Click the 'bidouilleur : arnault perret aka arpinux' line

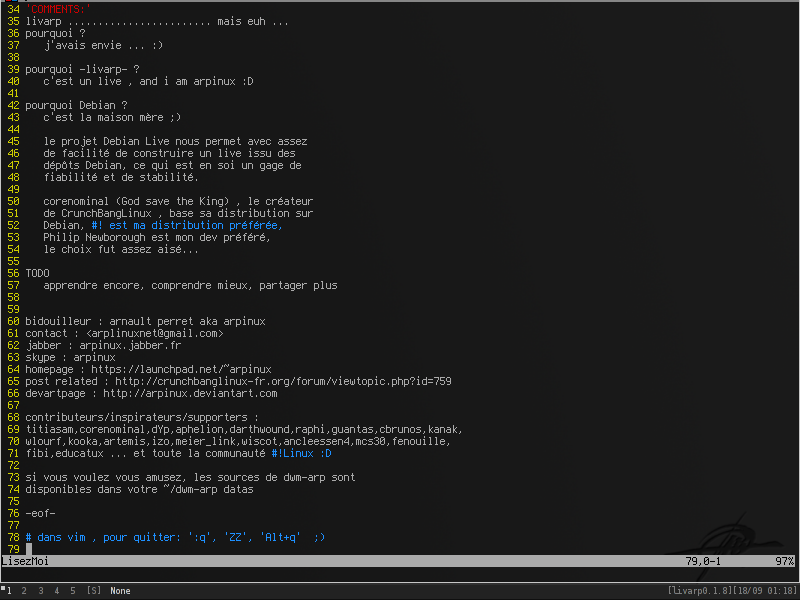click(x=145, y=321)
